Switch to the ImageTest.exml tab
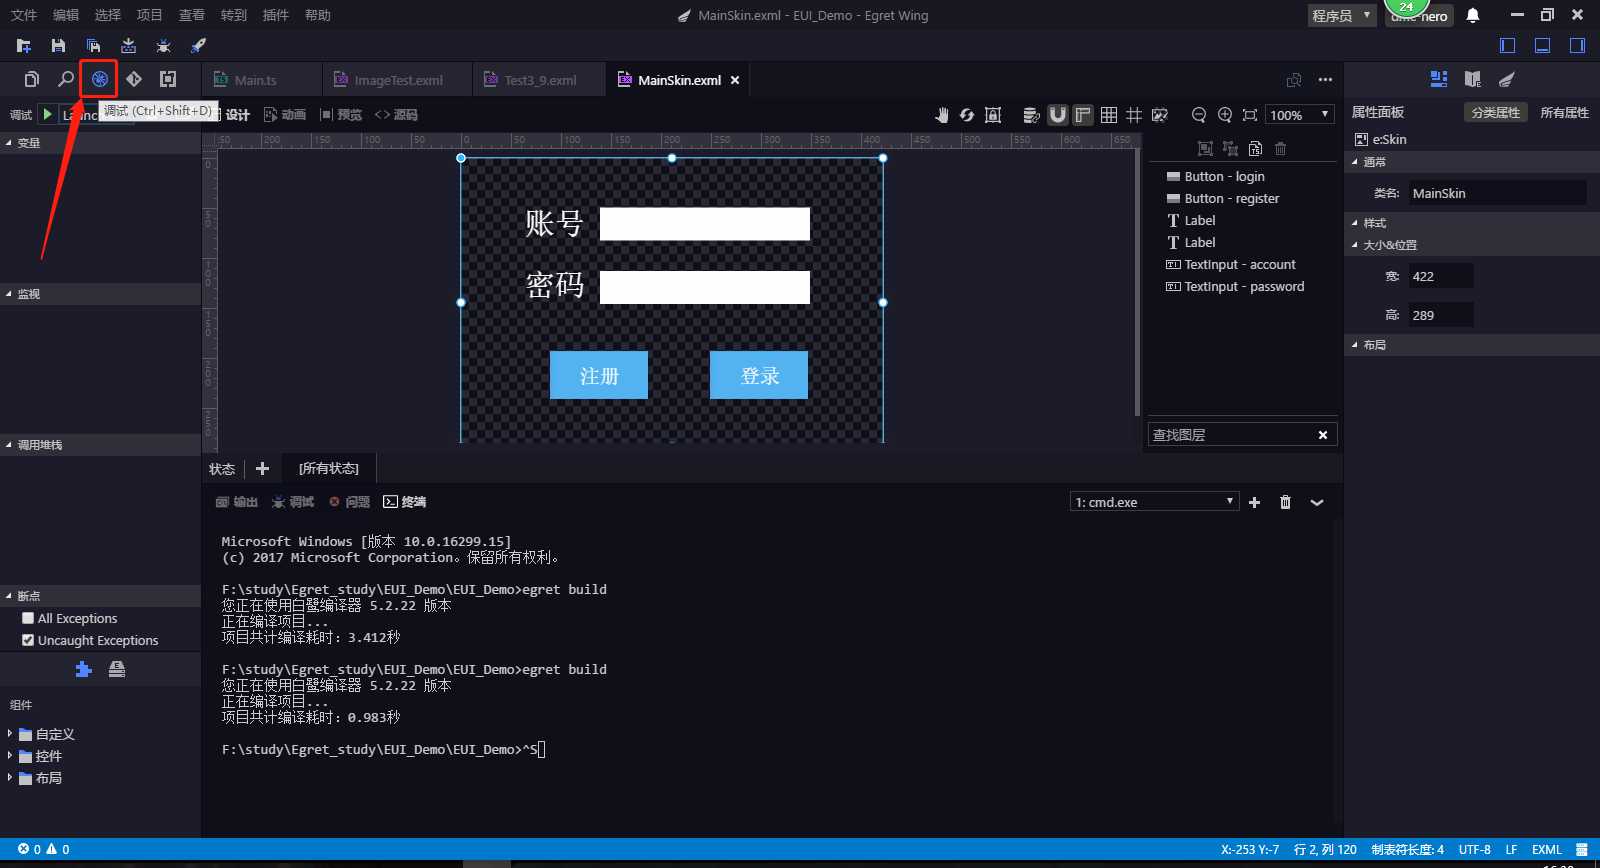 point(397,80)
